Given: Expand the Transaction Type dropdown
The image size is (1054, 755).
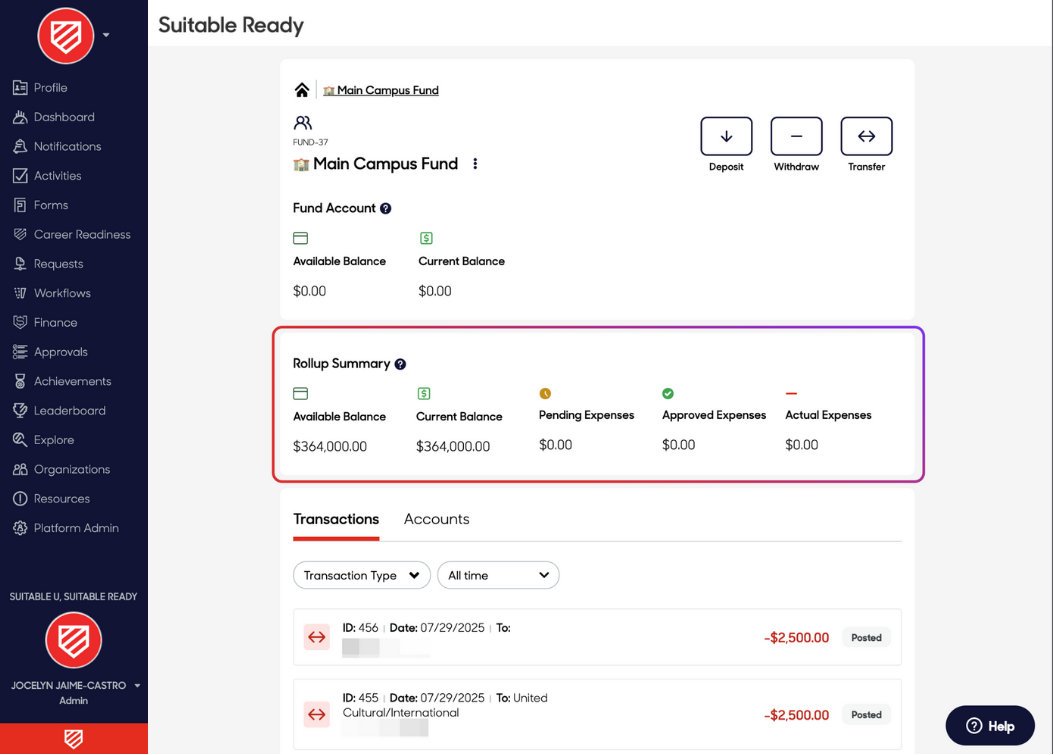Looking at the screenshot, I should click(361, 575).
